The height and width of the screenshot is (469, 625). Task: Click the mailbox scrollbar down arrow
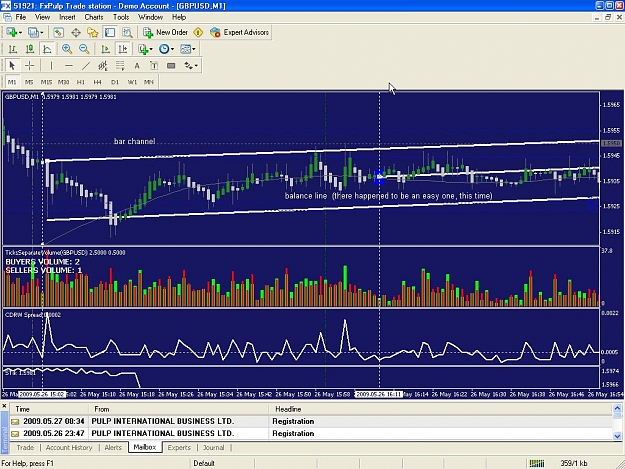point(617,436)
